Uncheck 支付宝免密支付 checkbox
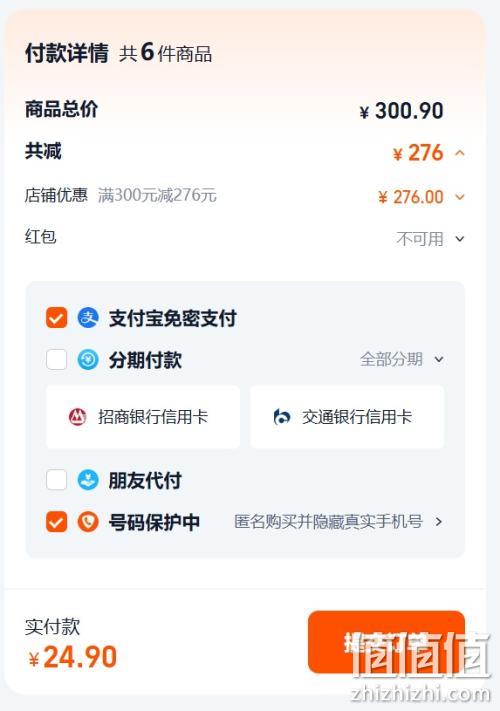The width and height of the screenshot is (500, 711). tap(57, 318)
